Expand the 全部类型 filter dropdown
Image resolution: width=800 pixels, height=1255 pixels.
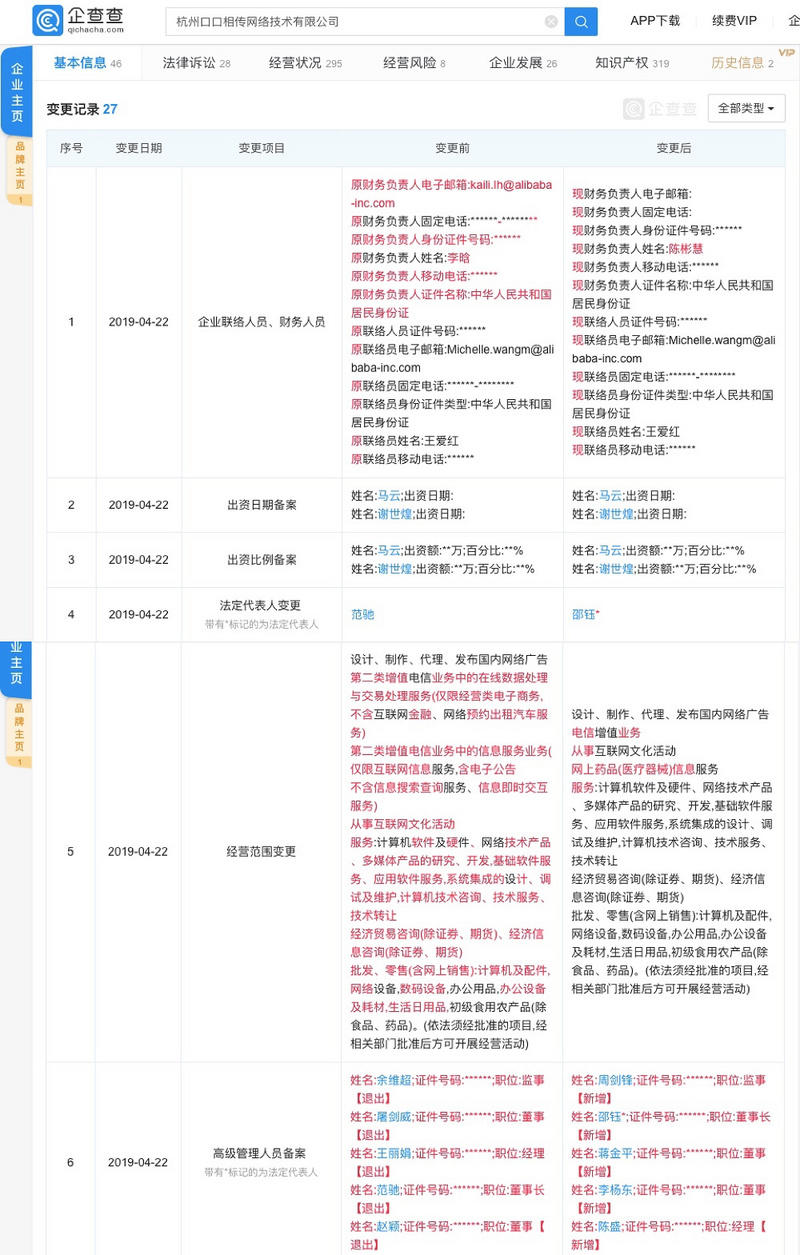coord(746,108)
